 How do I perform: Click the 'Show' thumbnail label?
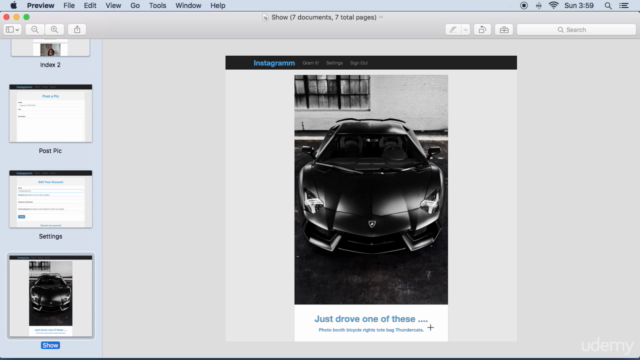(50, 345)
